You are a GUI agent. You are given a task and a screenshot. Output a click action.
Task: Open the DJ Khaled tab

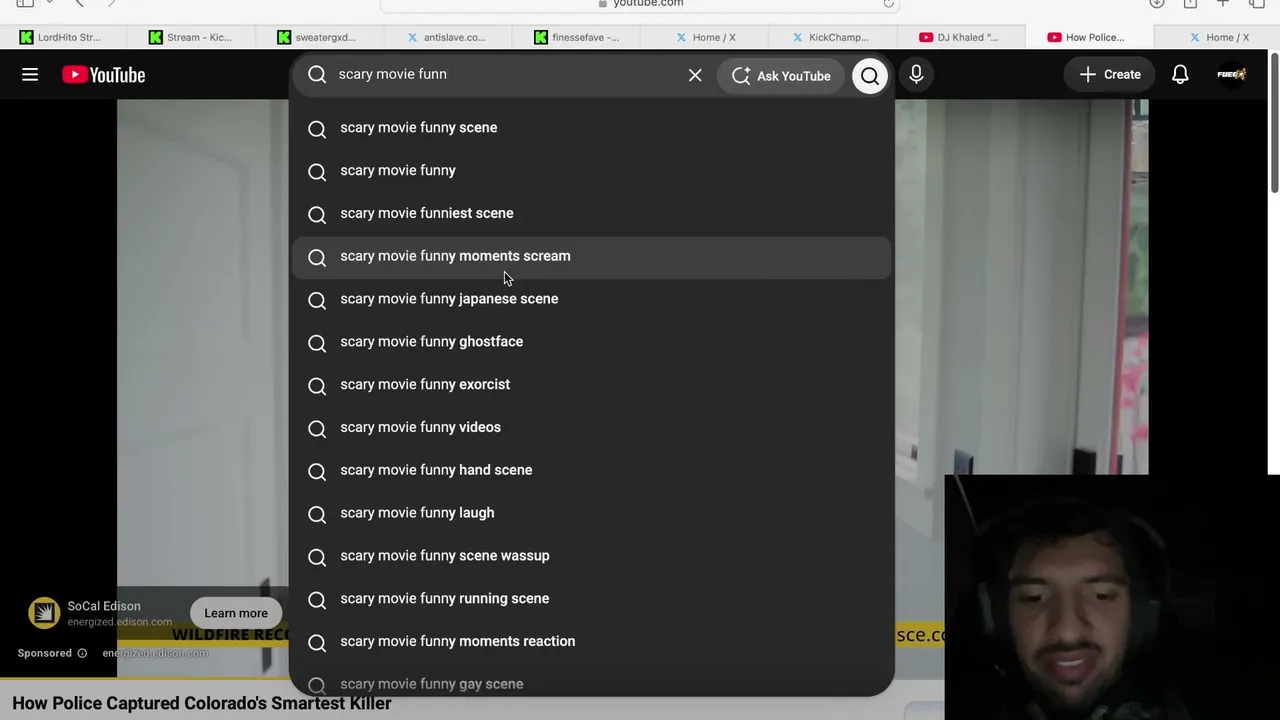click(x=959, y=37)
